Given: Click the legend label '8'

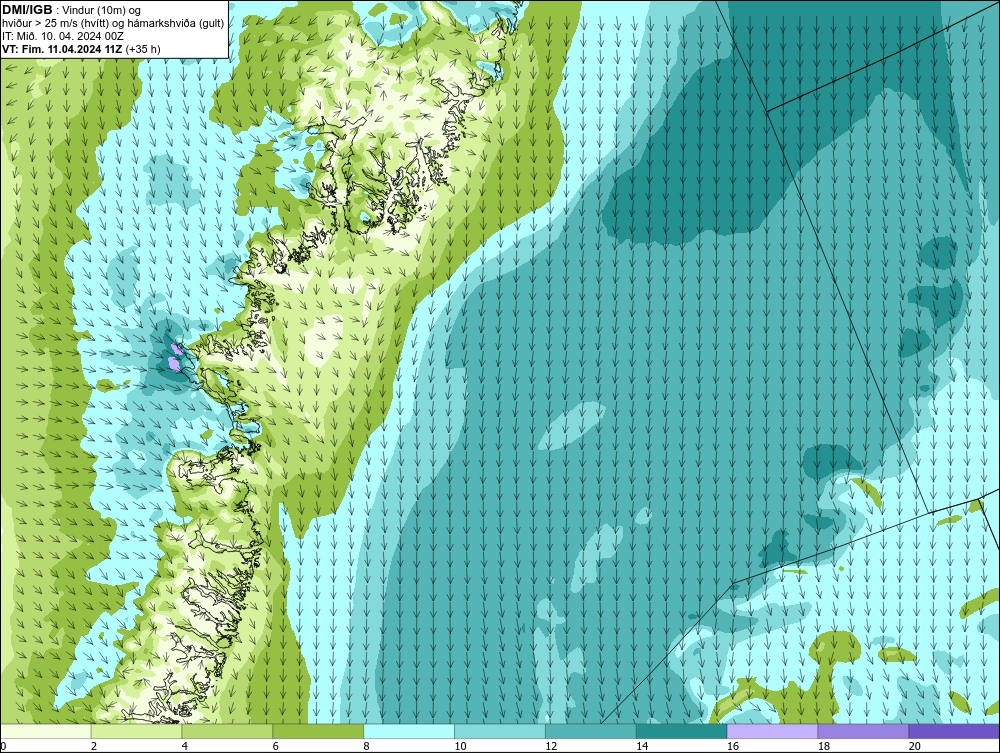Looking at the screenshot, I should tap(366, 746).
